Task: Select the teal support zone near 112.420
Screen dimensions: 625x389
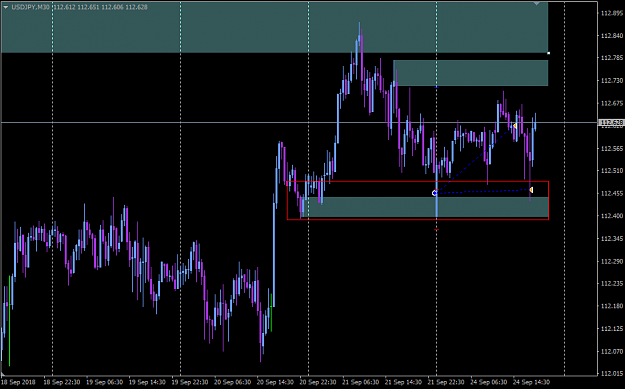Action: tap(425, 207)
